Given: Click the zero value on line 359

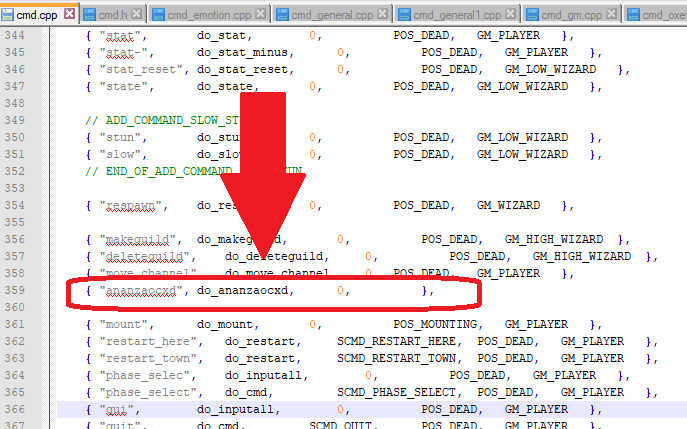Looking at the screenshot, I should [340, 291].
